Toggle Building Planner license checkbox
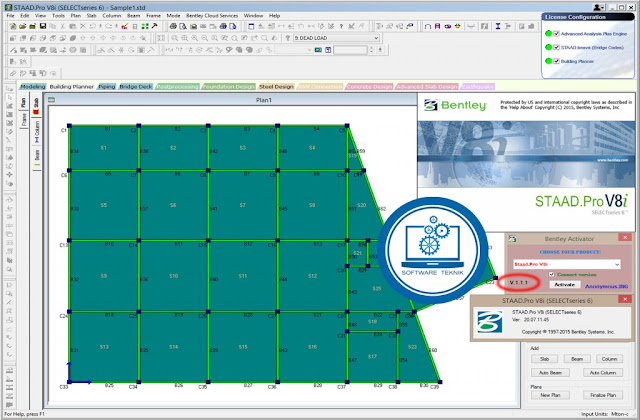 [556, 61]
